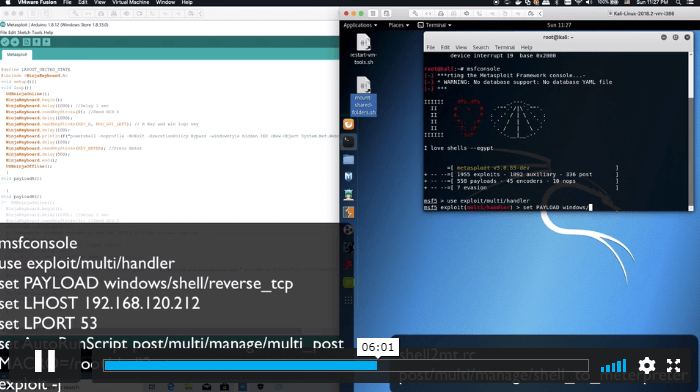Click 'set LHOST 192.168.120.212' caption text

[100, 304]
